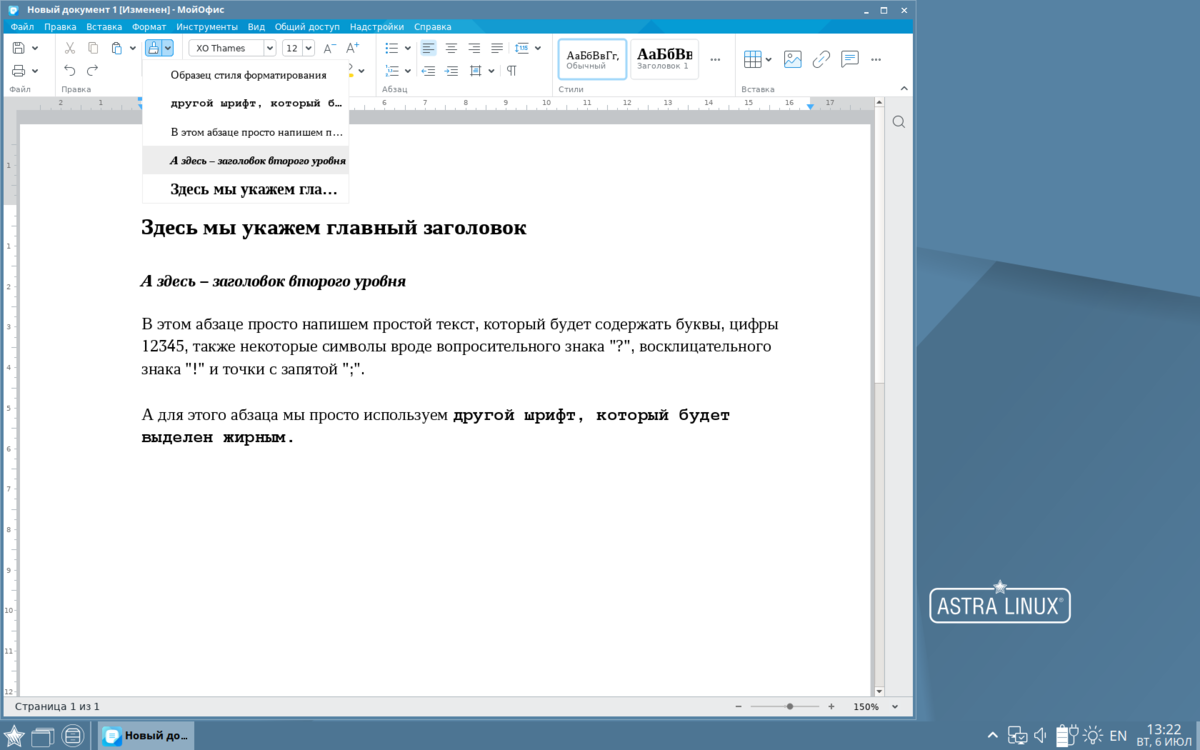Click the Стили overflow ellipsis button
The width and height of the screenshot is (1200, 750).
pos(716,60)
